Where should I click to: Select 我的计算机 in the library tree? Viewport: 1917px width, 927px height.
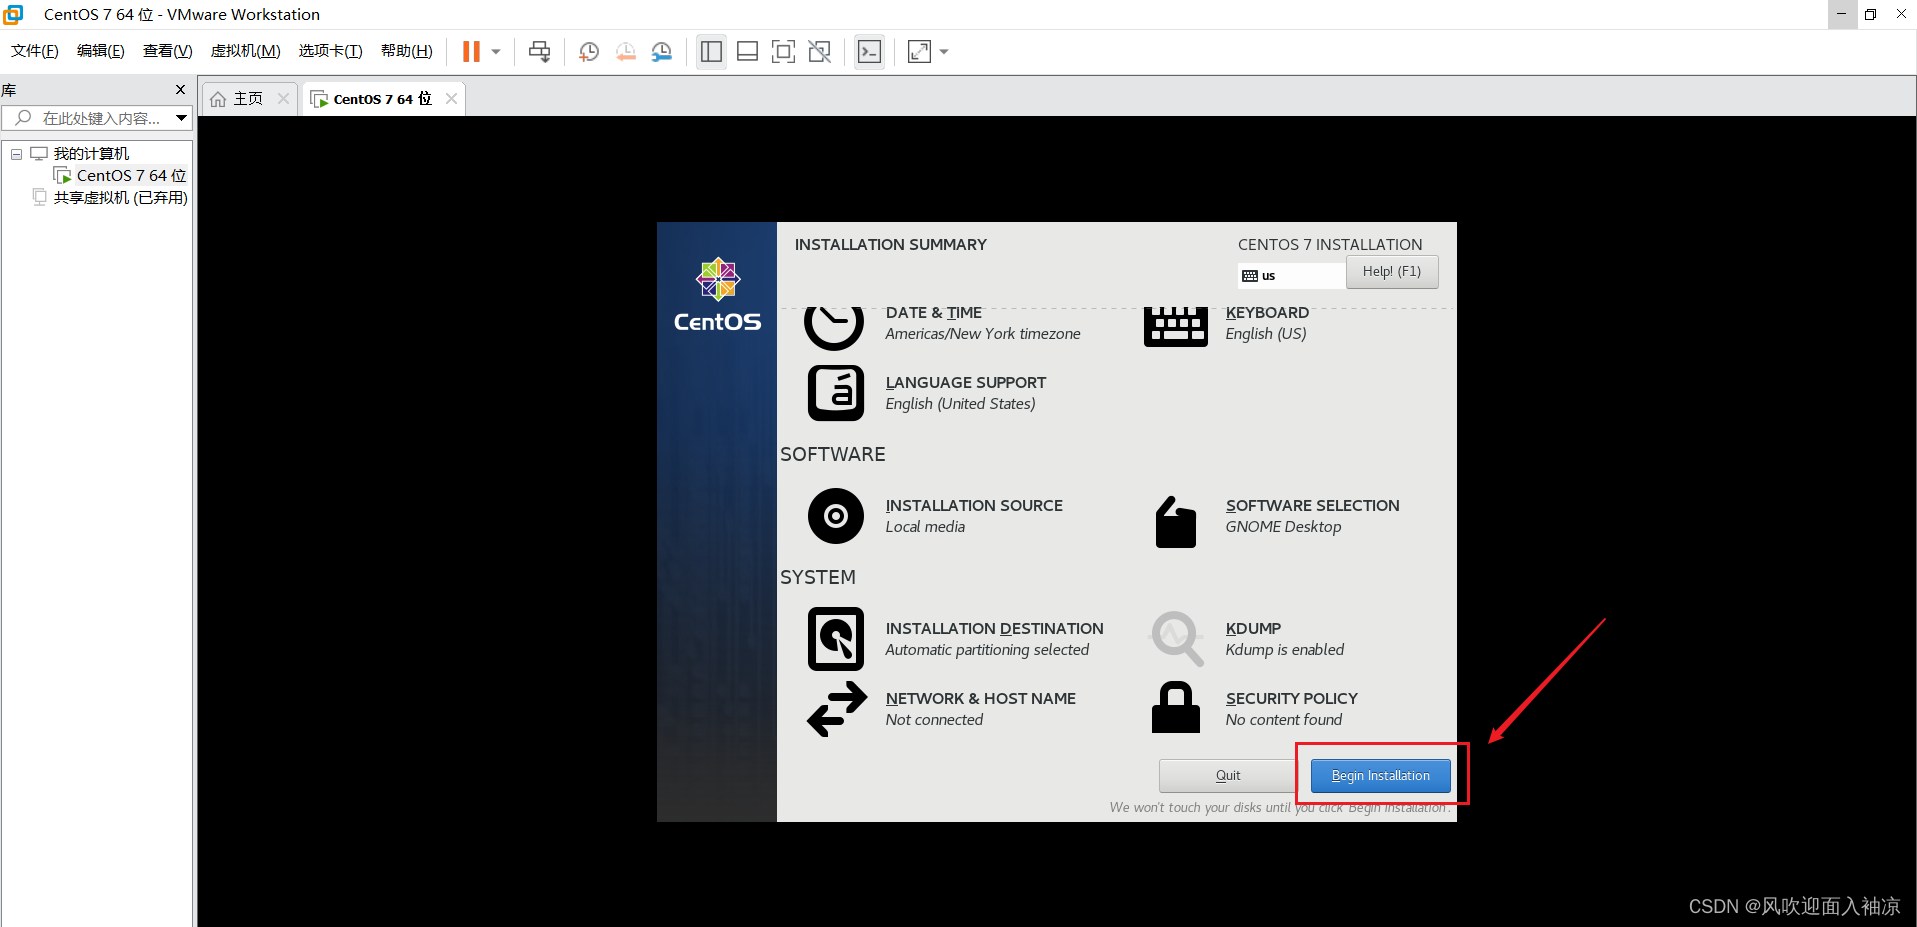coord(91,153)
